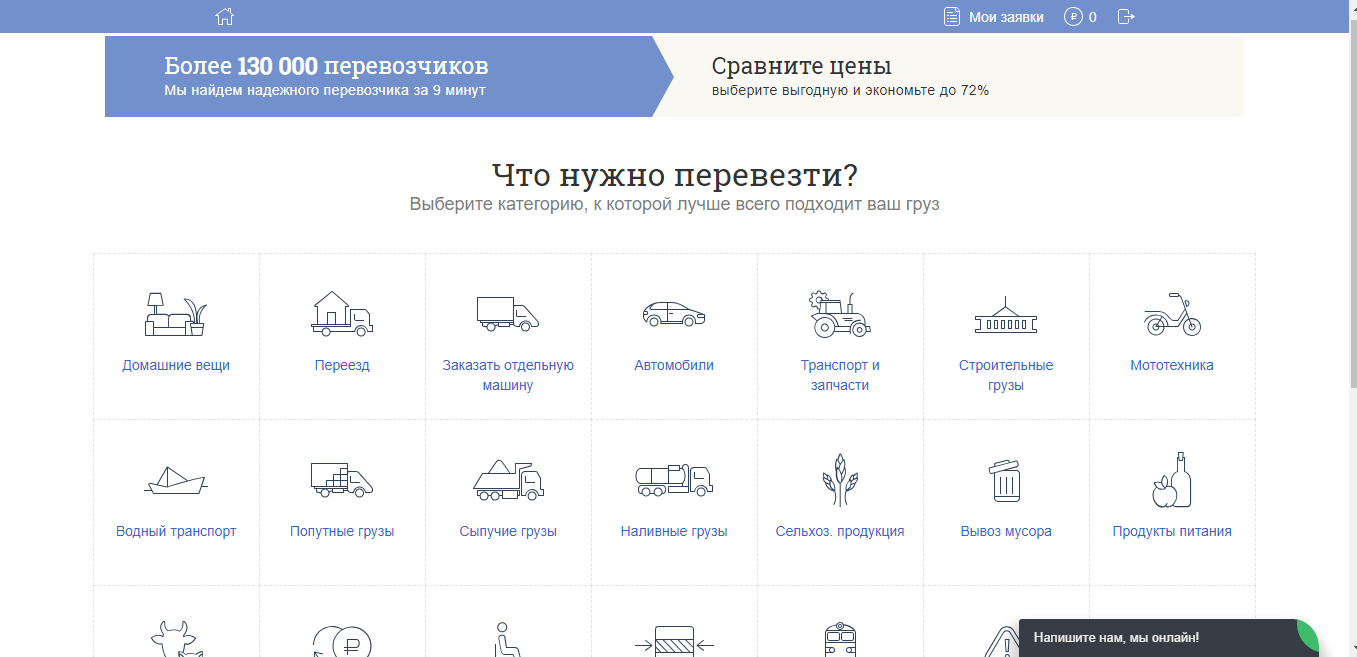The width and height of the screenshot is (1357, 657).
Task: Open Сельхоз. продукция category link
Action: coord(839,531)
